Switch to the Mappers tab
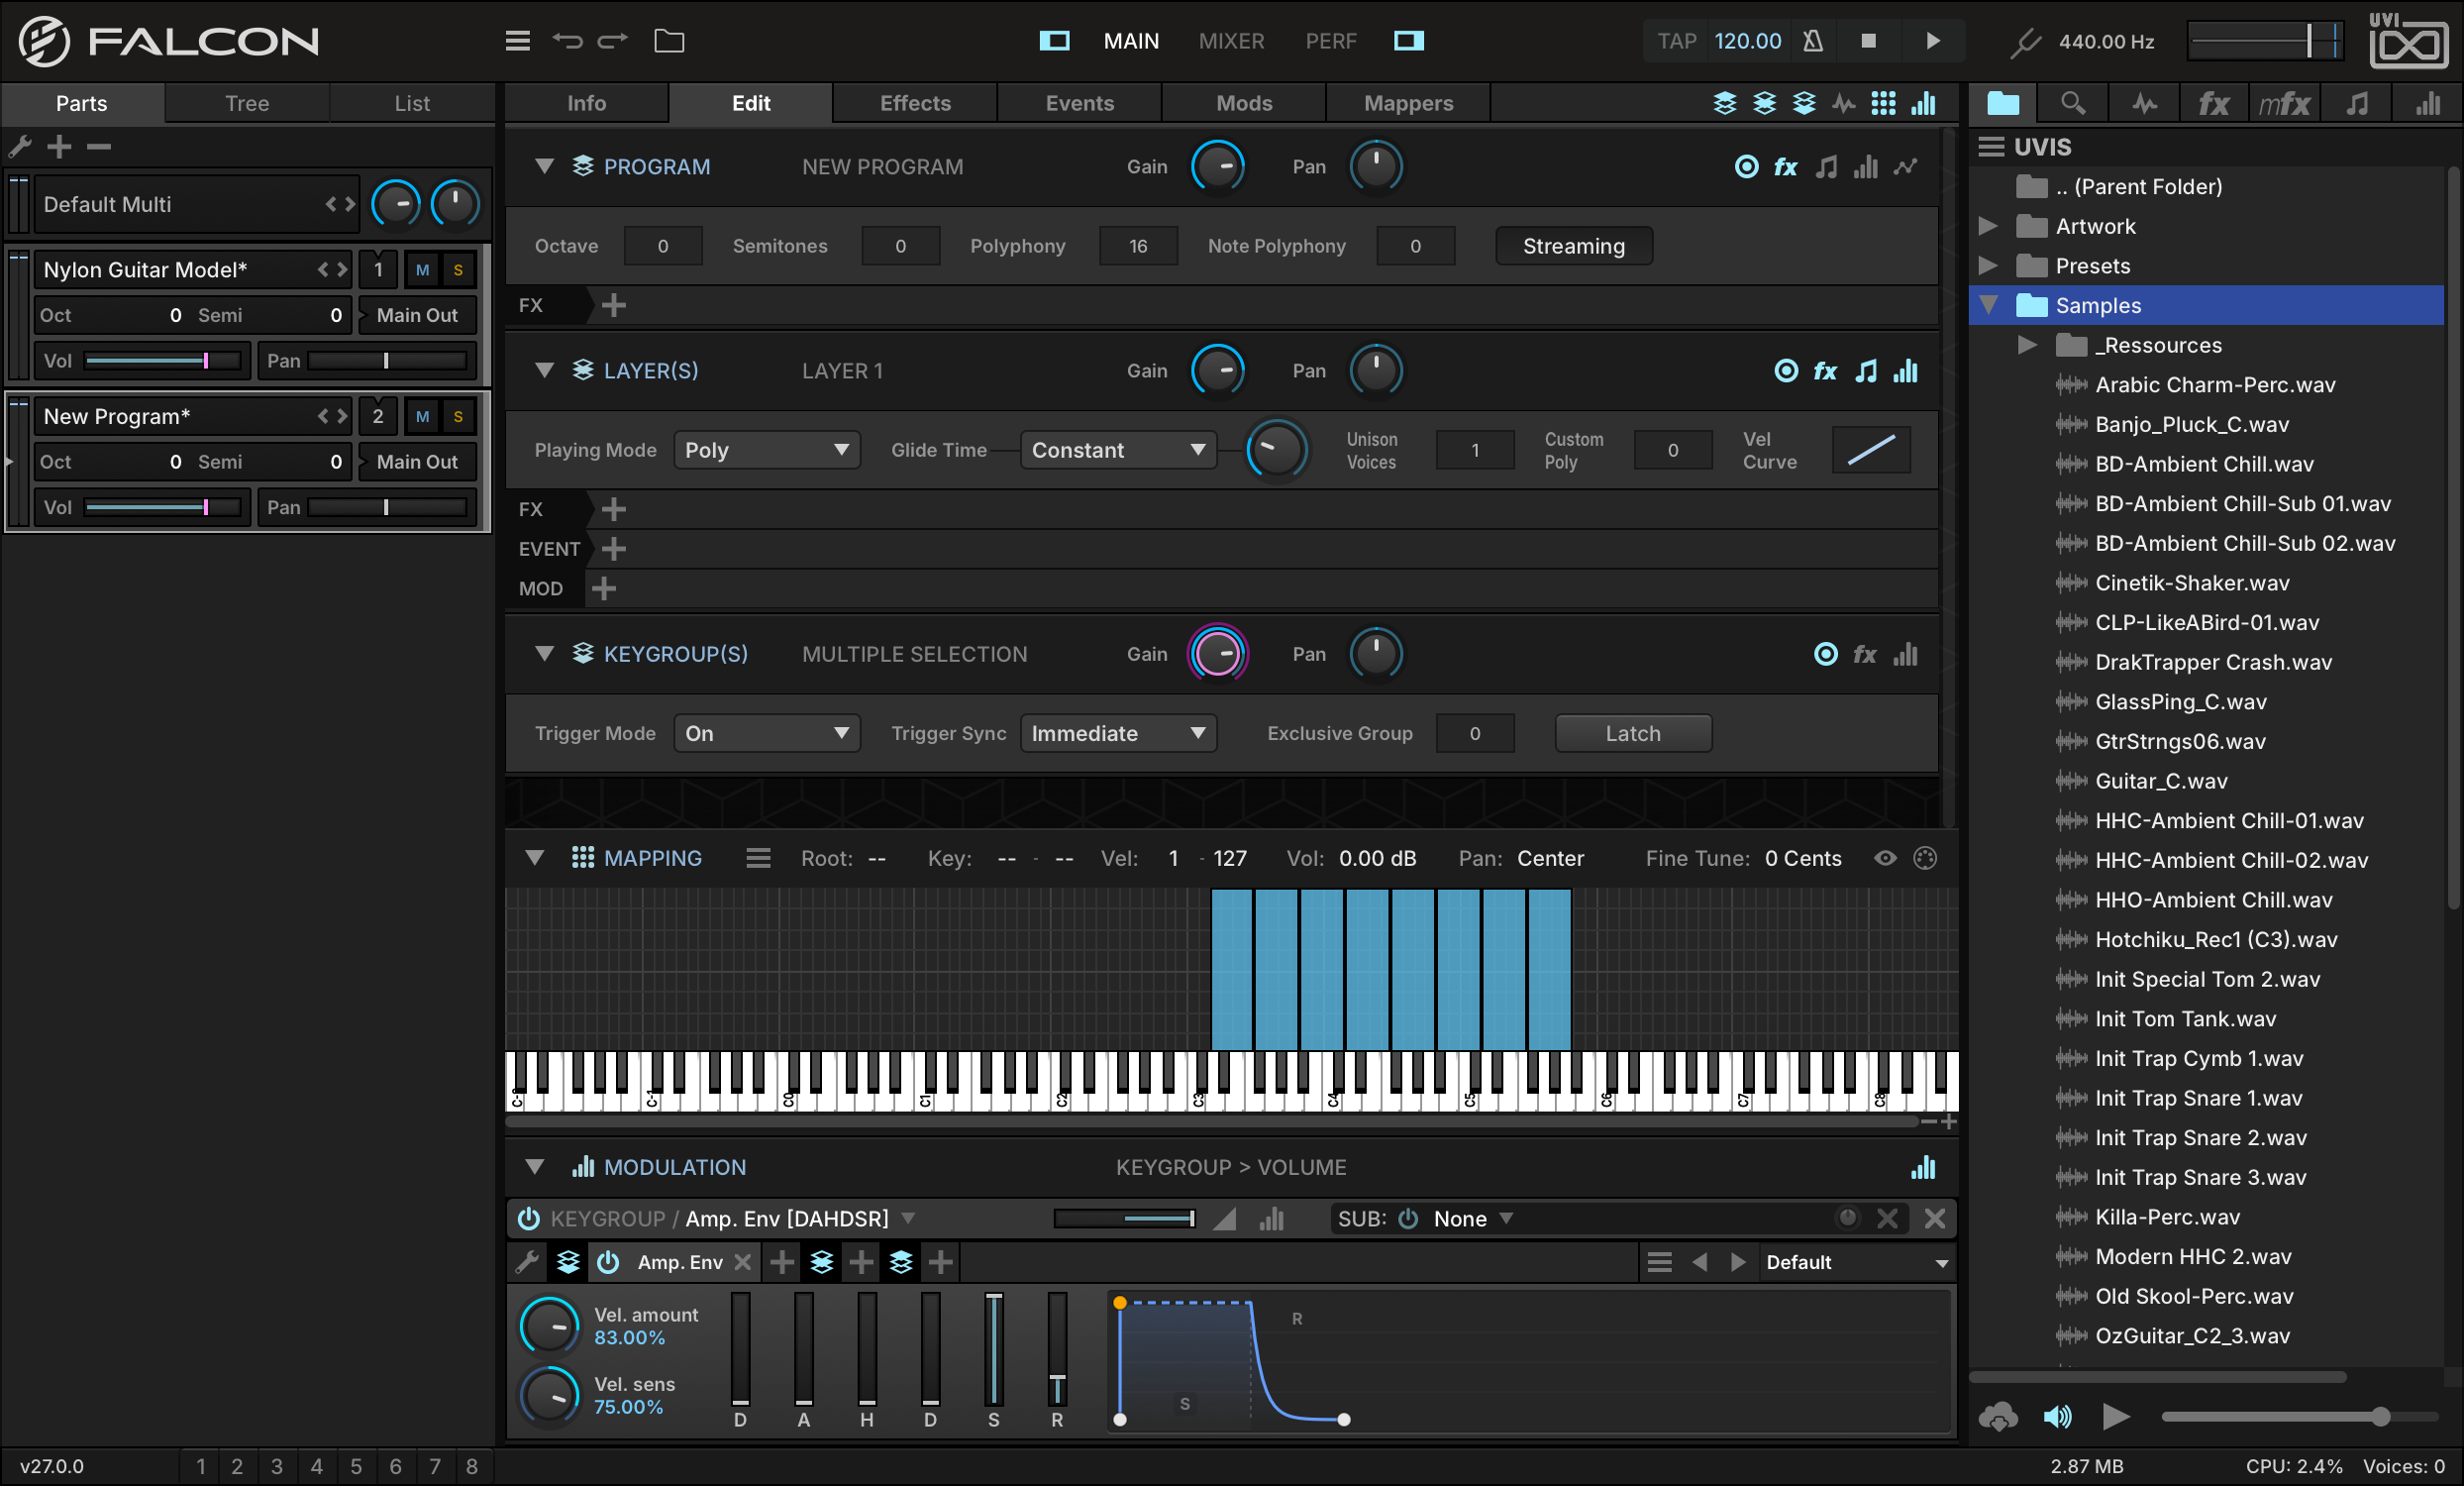The height and width of the screenshot is (1486, 2464). tap(1408, 103)
